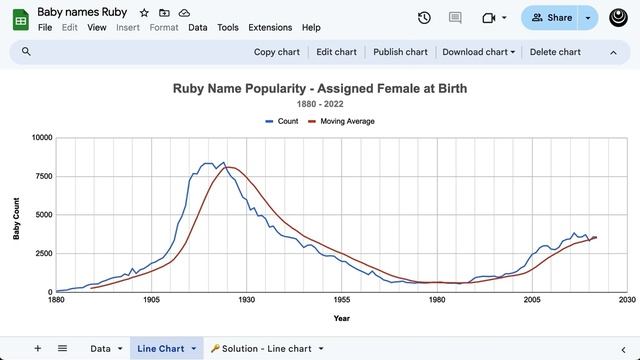640x360 pixels.
Task: Open the File menu
Action: point(45,27)
